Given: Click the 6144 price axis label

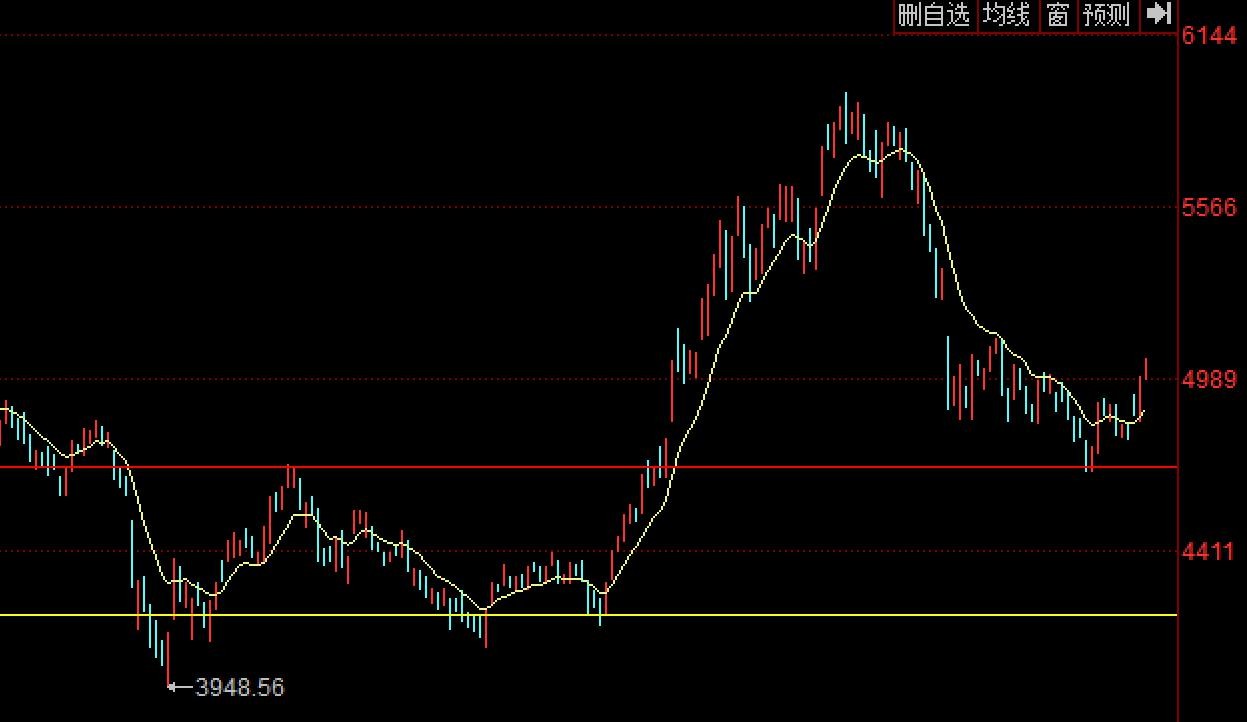Looking at the screenshot, I should [1209, 36].
